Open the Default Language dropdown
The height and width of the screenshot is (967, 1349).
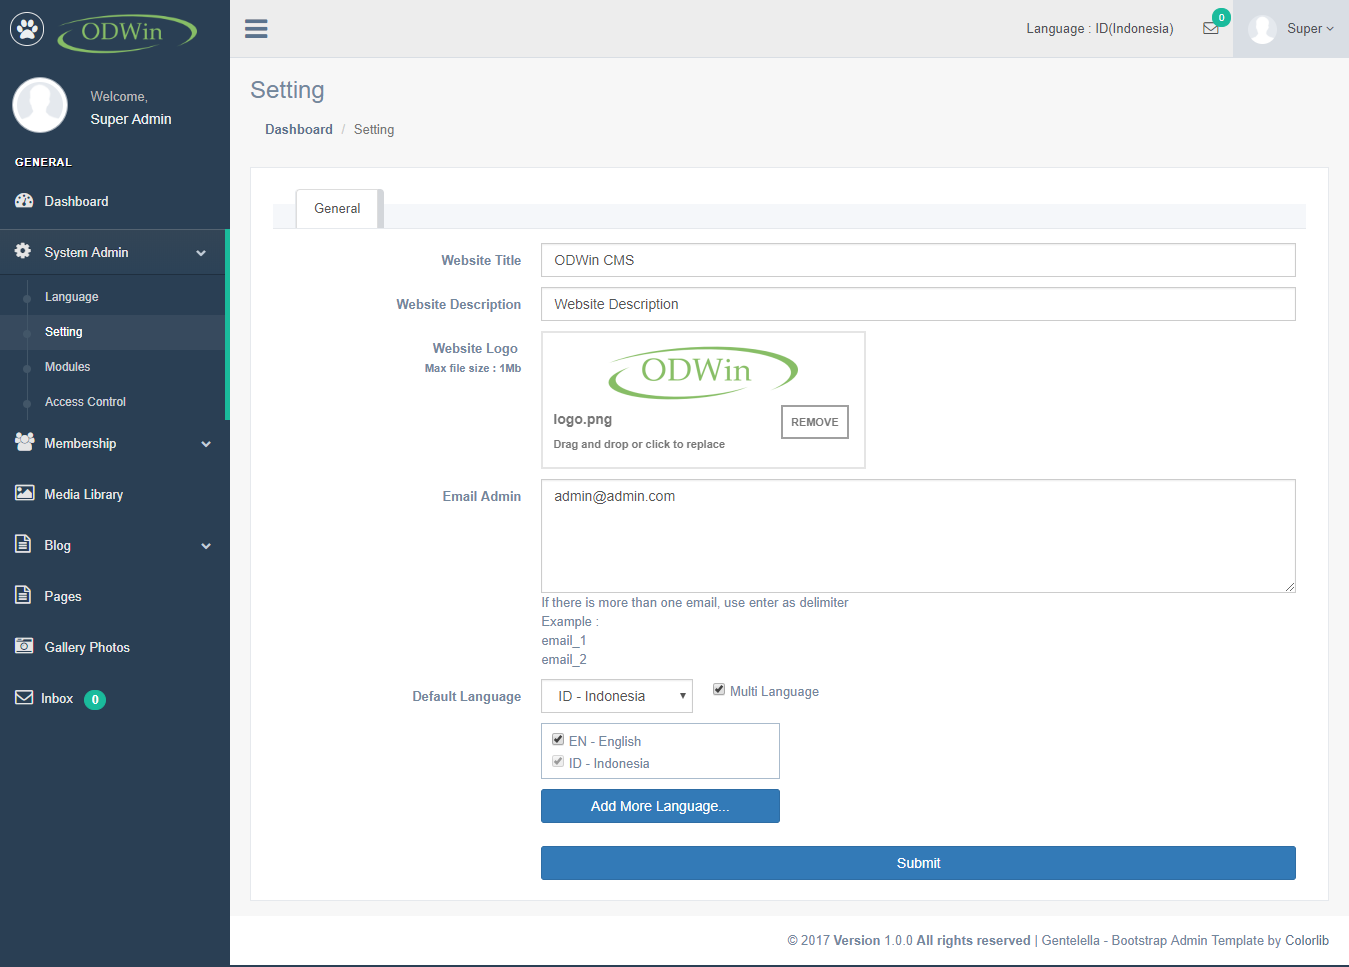pyautogui.click(x=616, y=695)
